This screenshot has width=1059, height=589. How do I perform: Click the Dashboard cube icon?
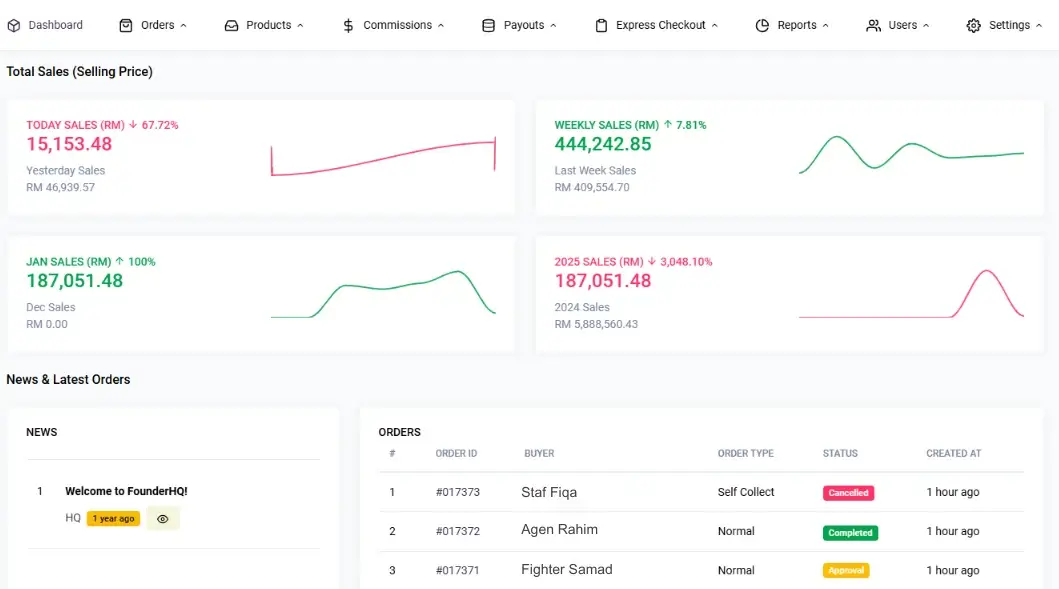point(14,25)
